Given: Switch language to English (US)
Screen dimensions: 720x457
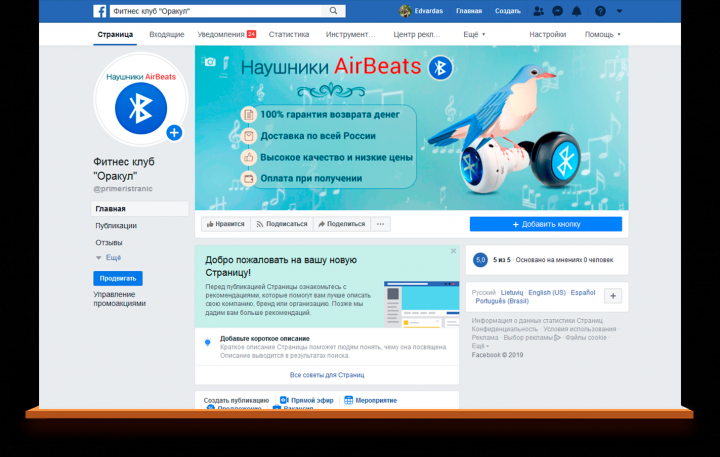Looking at the screenshot, I should [x=547, y=293].
